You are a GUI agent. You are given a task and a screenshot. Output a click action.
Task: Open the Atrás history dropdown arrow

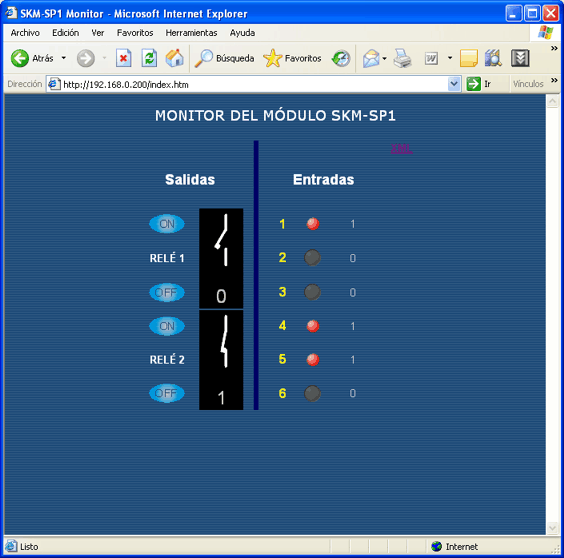64,58
